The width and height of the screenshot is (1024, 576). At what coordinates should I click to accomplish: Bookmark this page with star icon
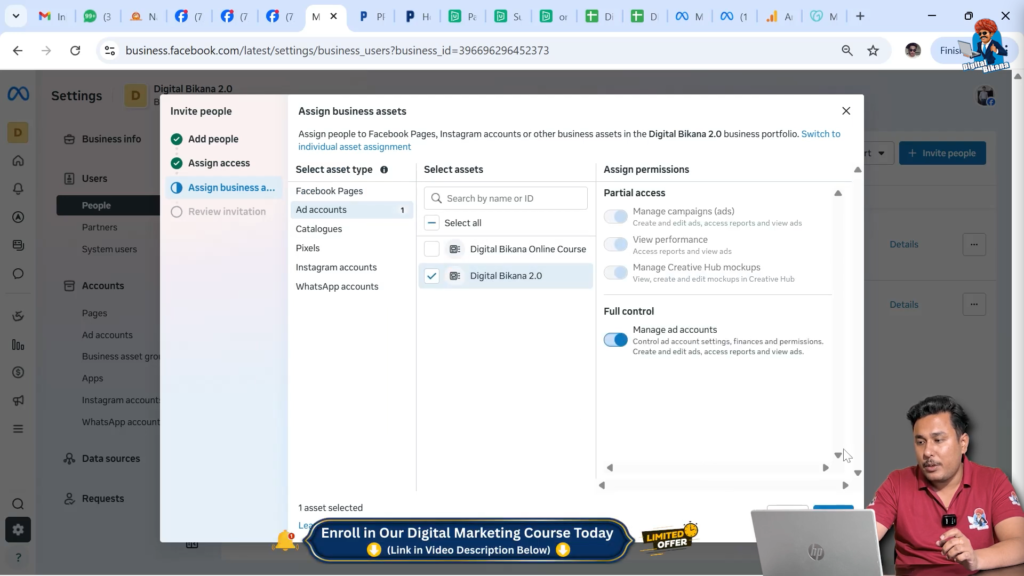tap(873, 50)
